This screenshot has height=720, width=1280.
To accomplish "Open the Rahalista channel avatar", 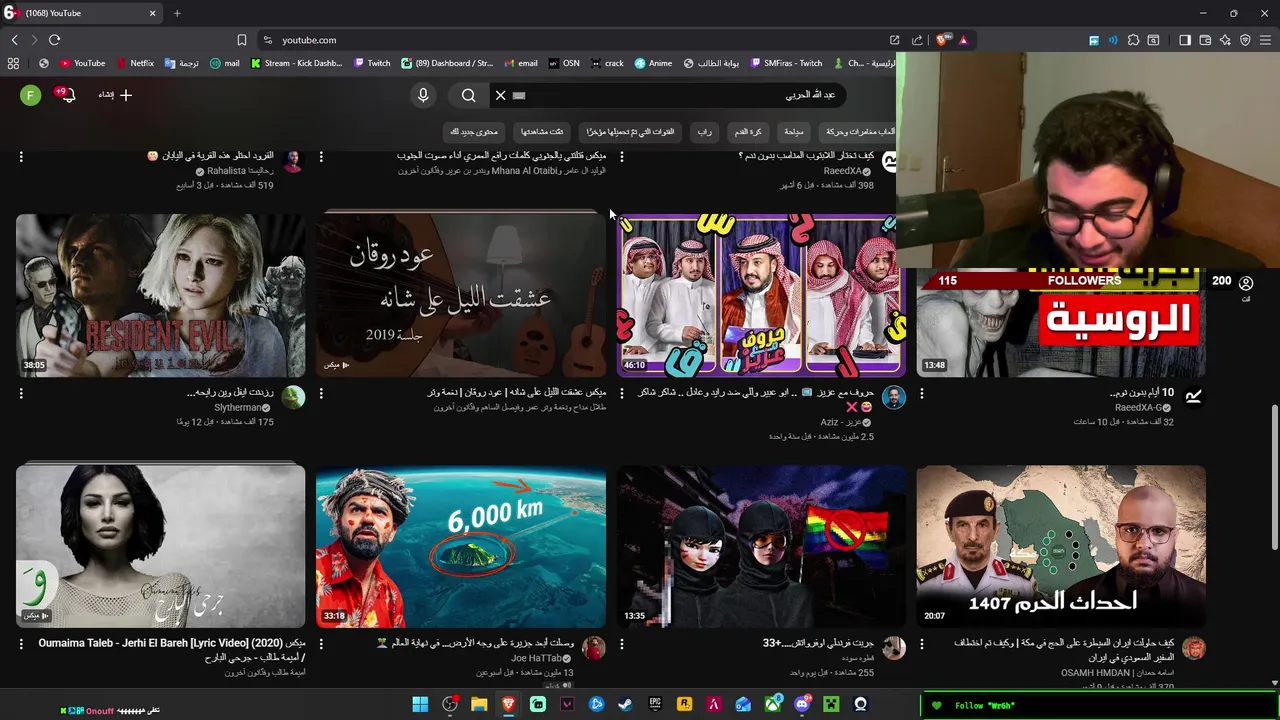I will 293,161.
